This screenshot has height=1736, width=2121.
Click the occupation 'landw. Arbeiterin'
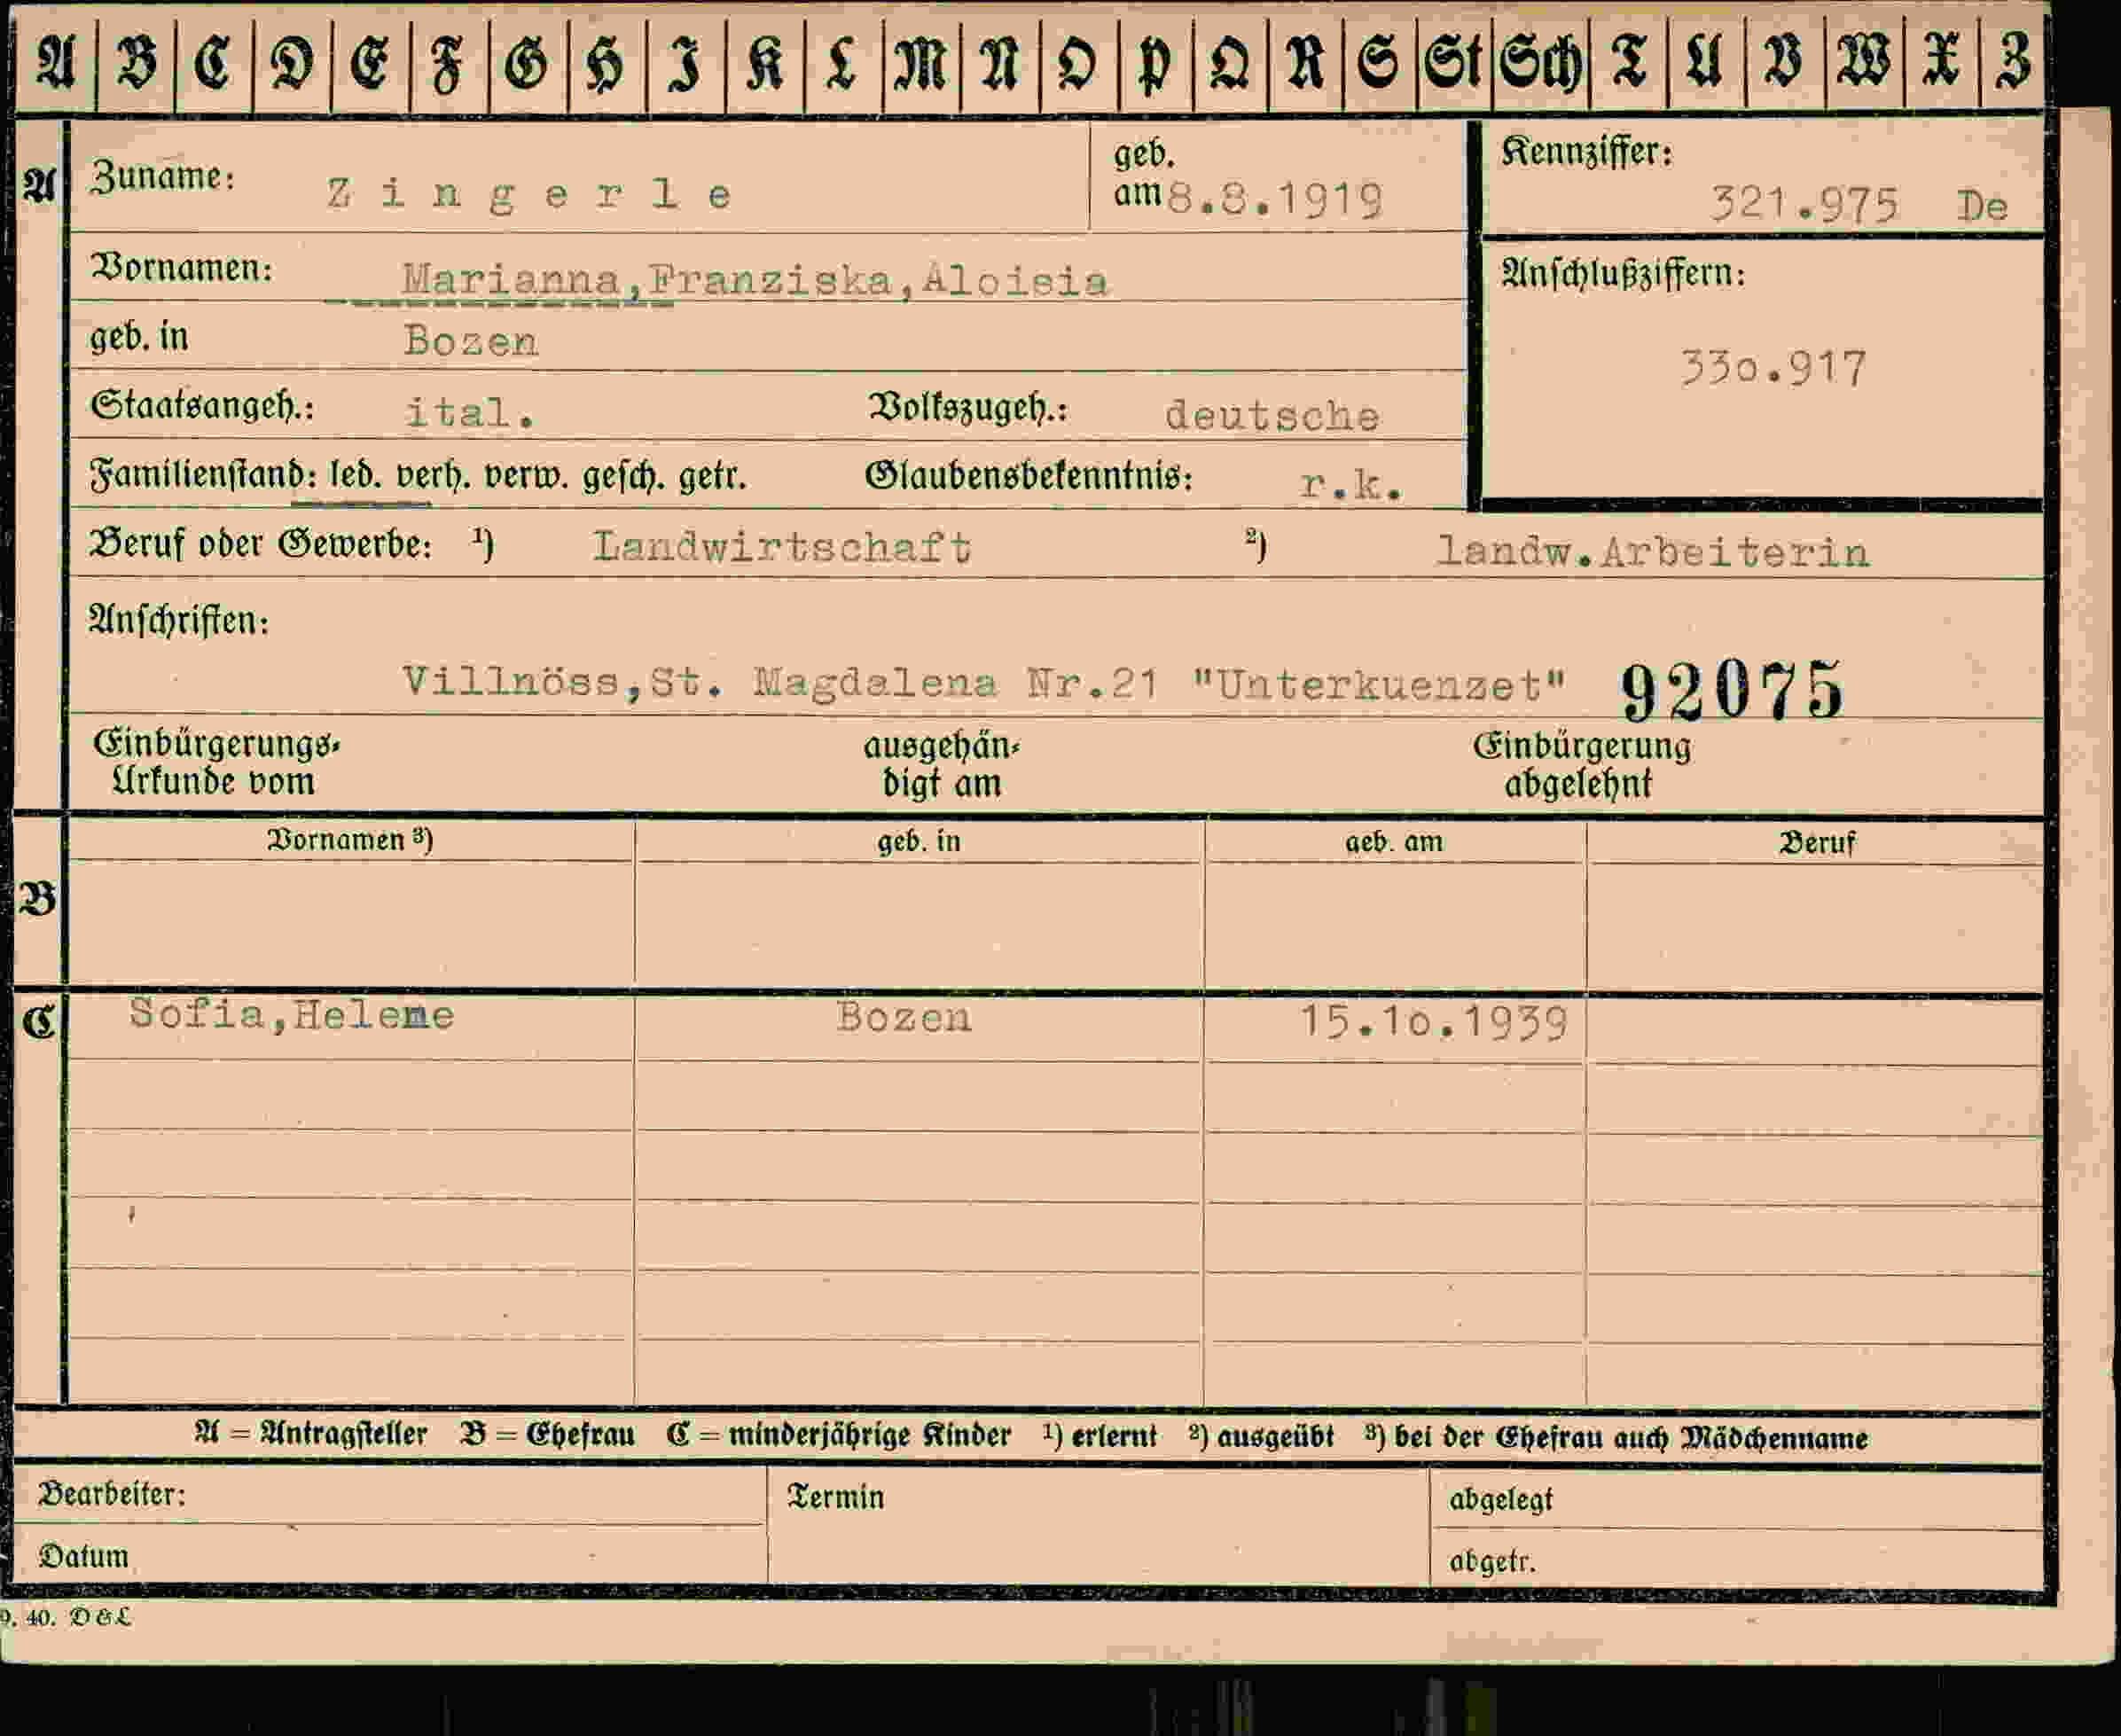click(1652, 552)
